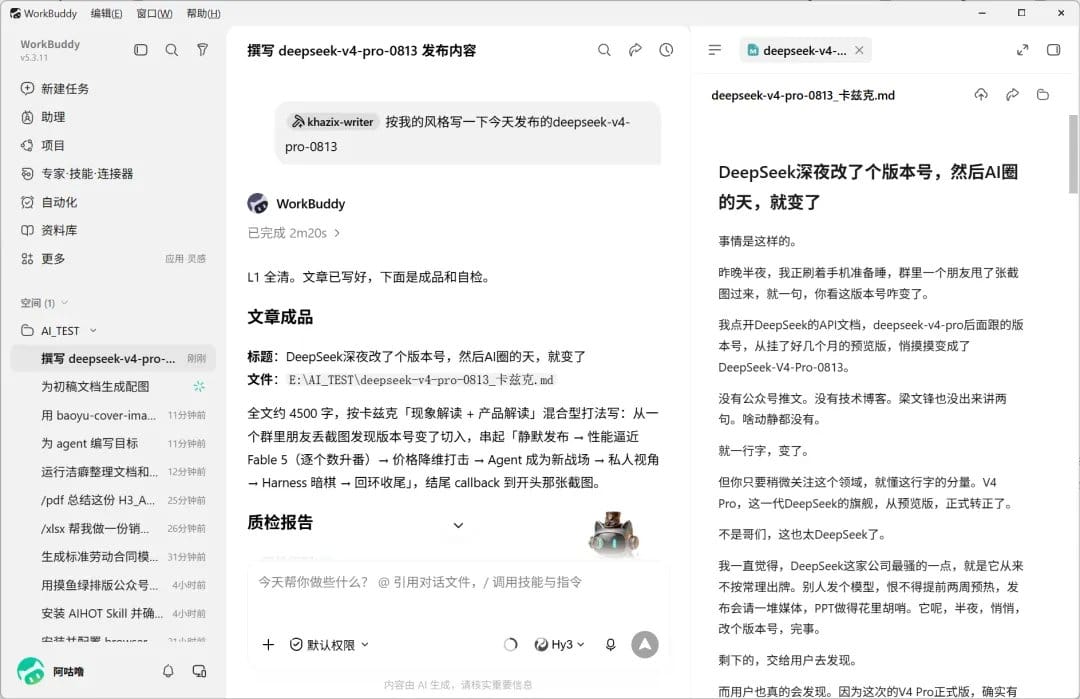Click the AI_TEST folder icon

[27, 331]
